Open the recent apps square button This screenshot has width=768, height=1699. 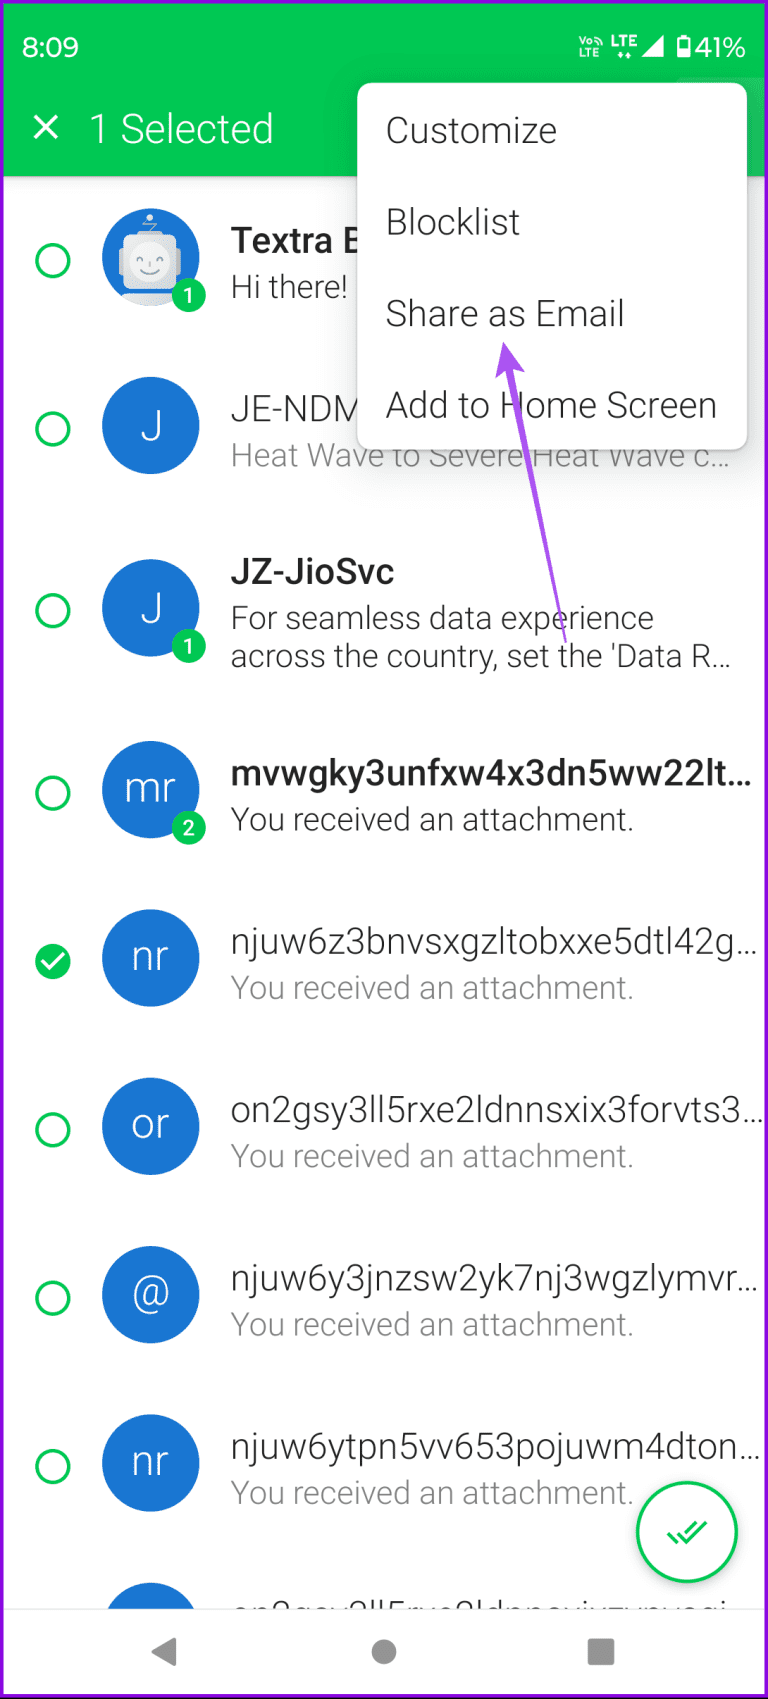(600, 1651)
